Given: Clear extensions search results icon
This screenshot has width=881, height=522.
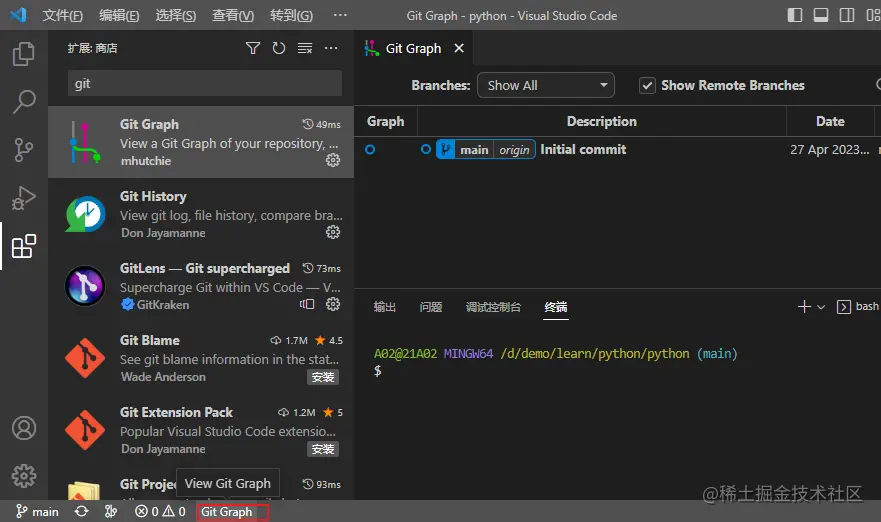Looking at the screenshot, I should [x=305, y=48].
